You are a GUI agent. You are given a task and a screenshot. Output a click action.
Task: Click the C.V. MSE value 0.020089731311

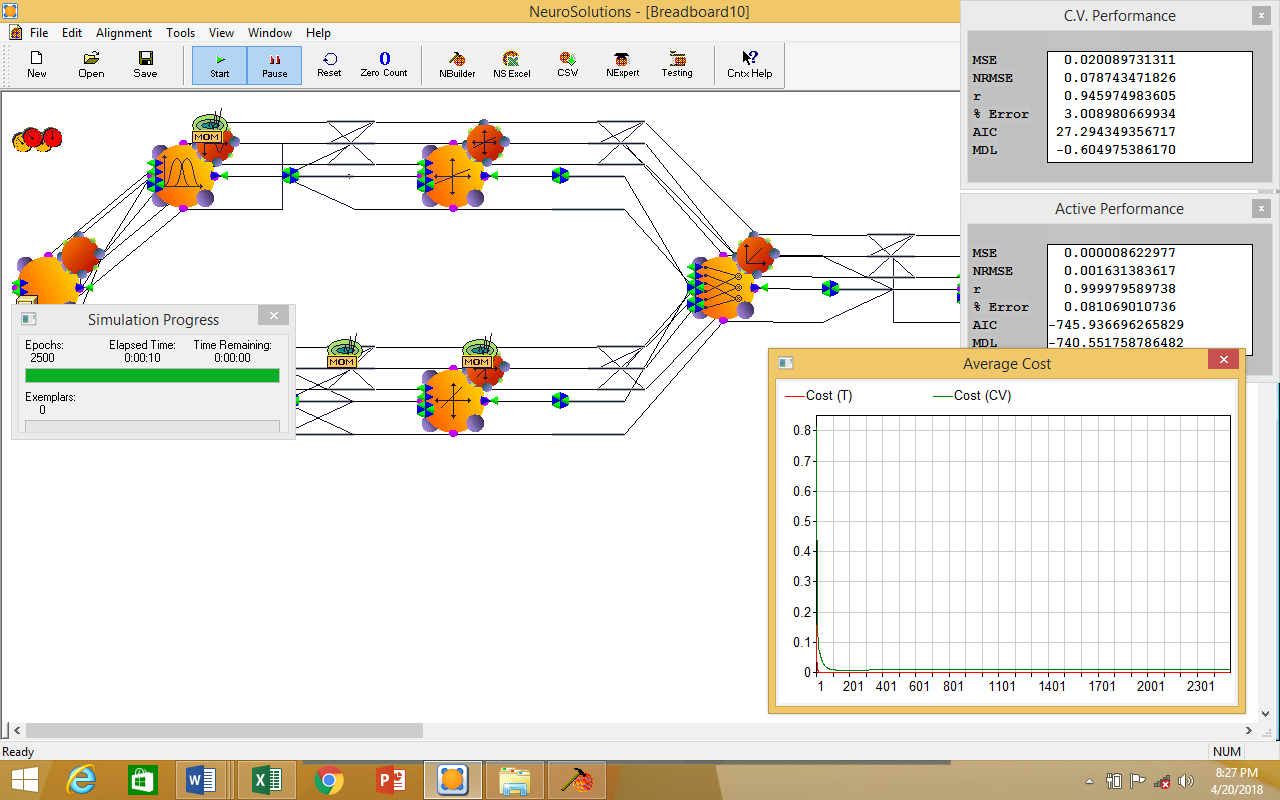pos(1119,60)
